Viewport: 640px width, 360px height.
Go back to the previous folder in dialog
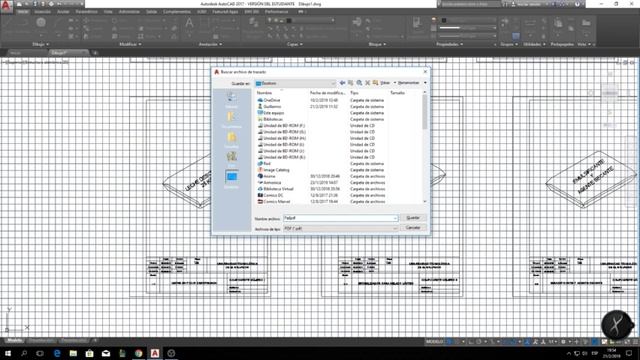pos(342,83)
